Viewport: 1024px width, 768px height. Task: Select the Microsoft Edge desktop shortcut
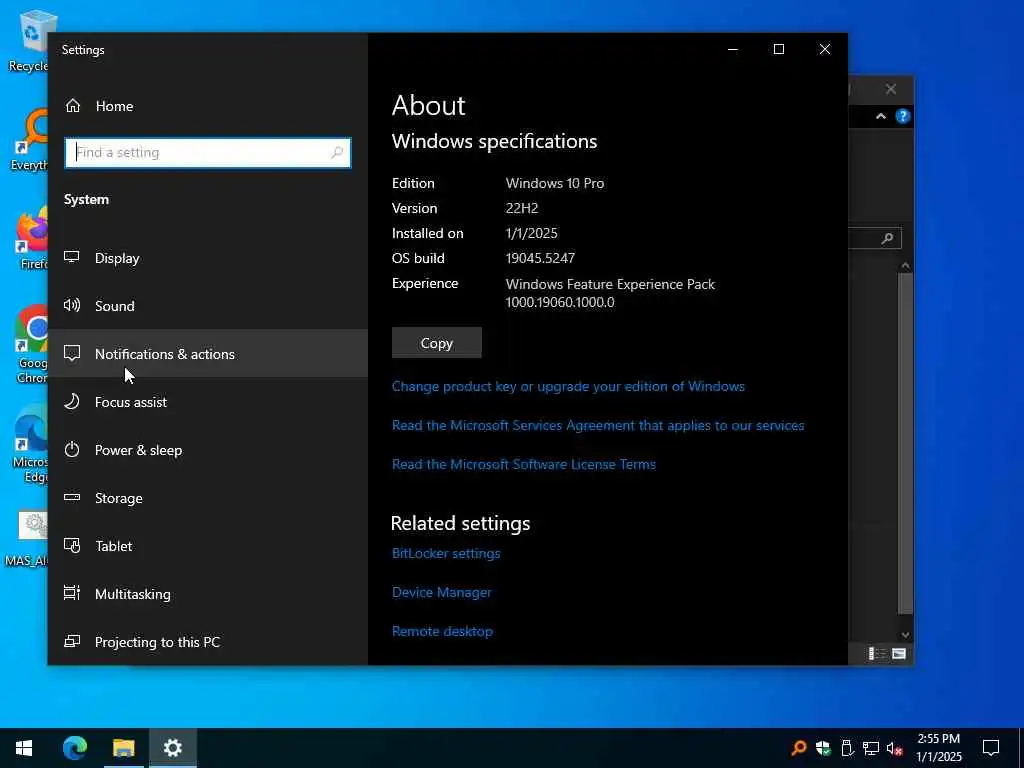tap(30, 444)
